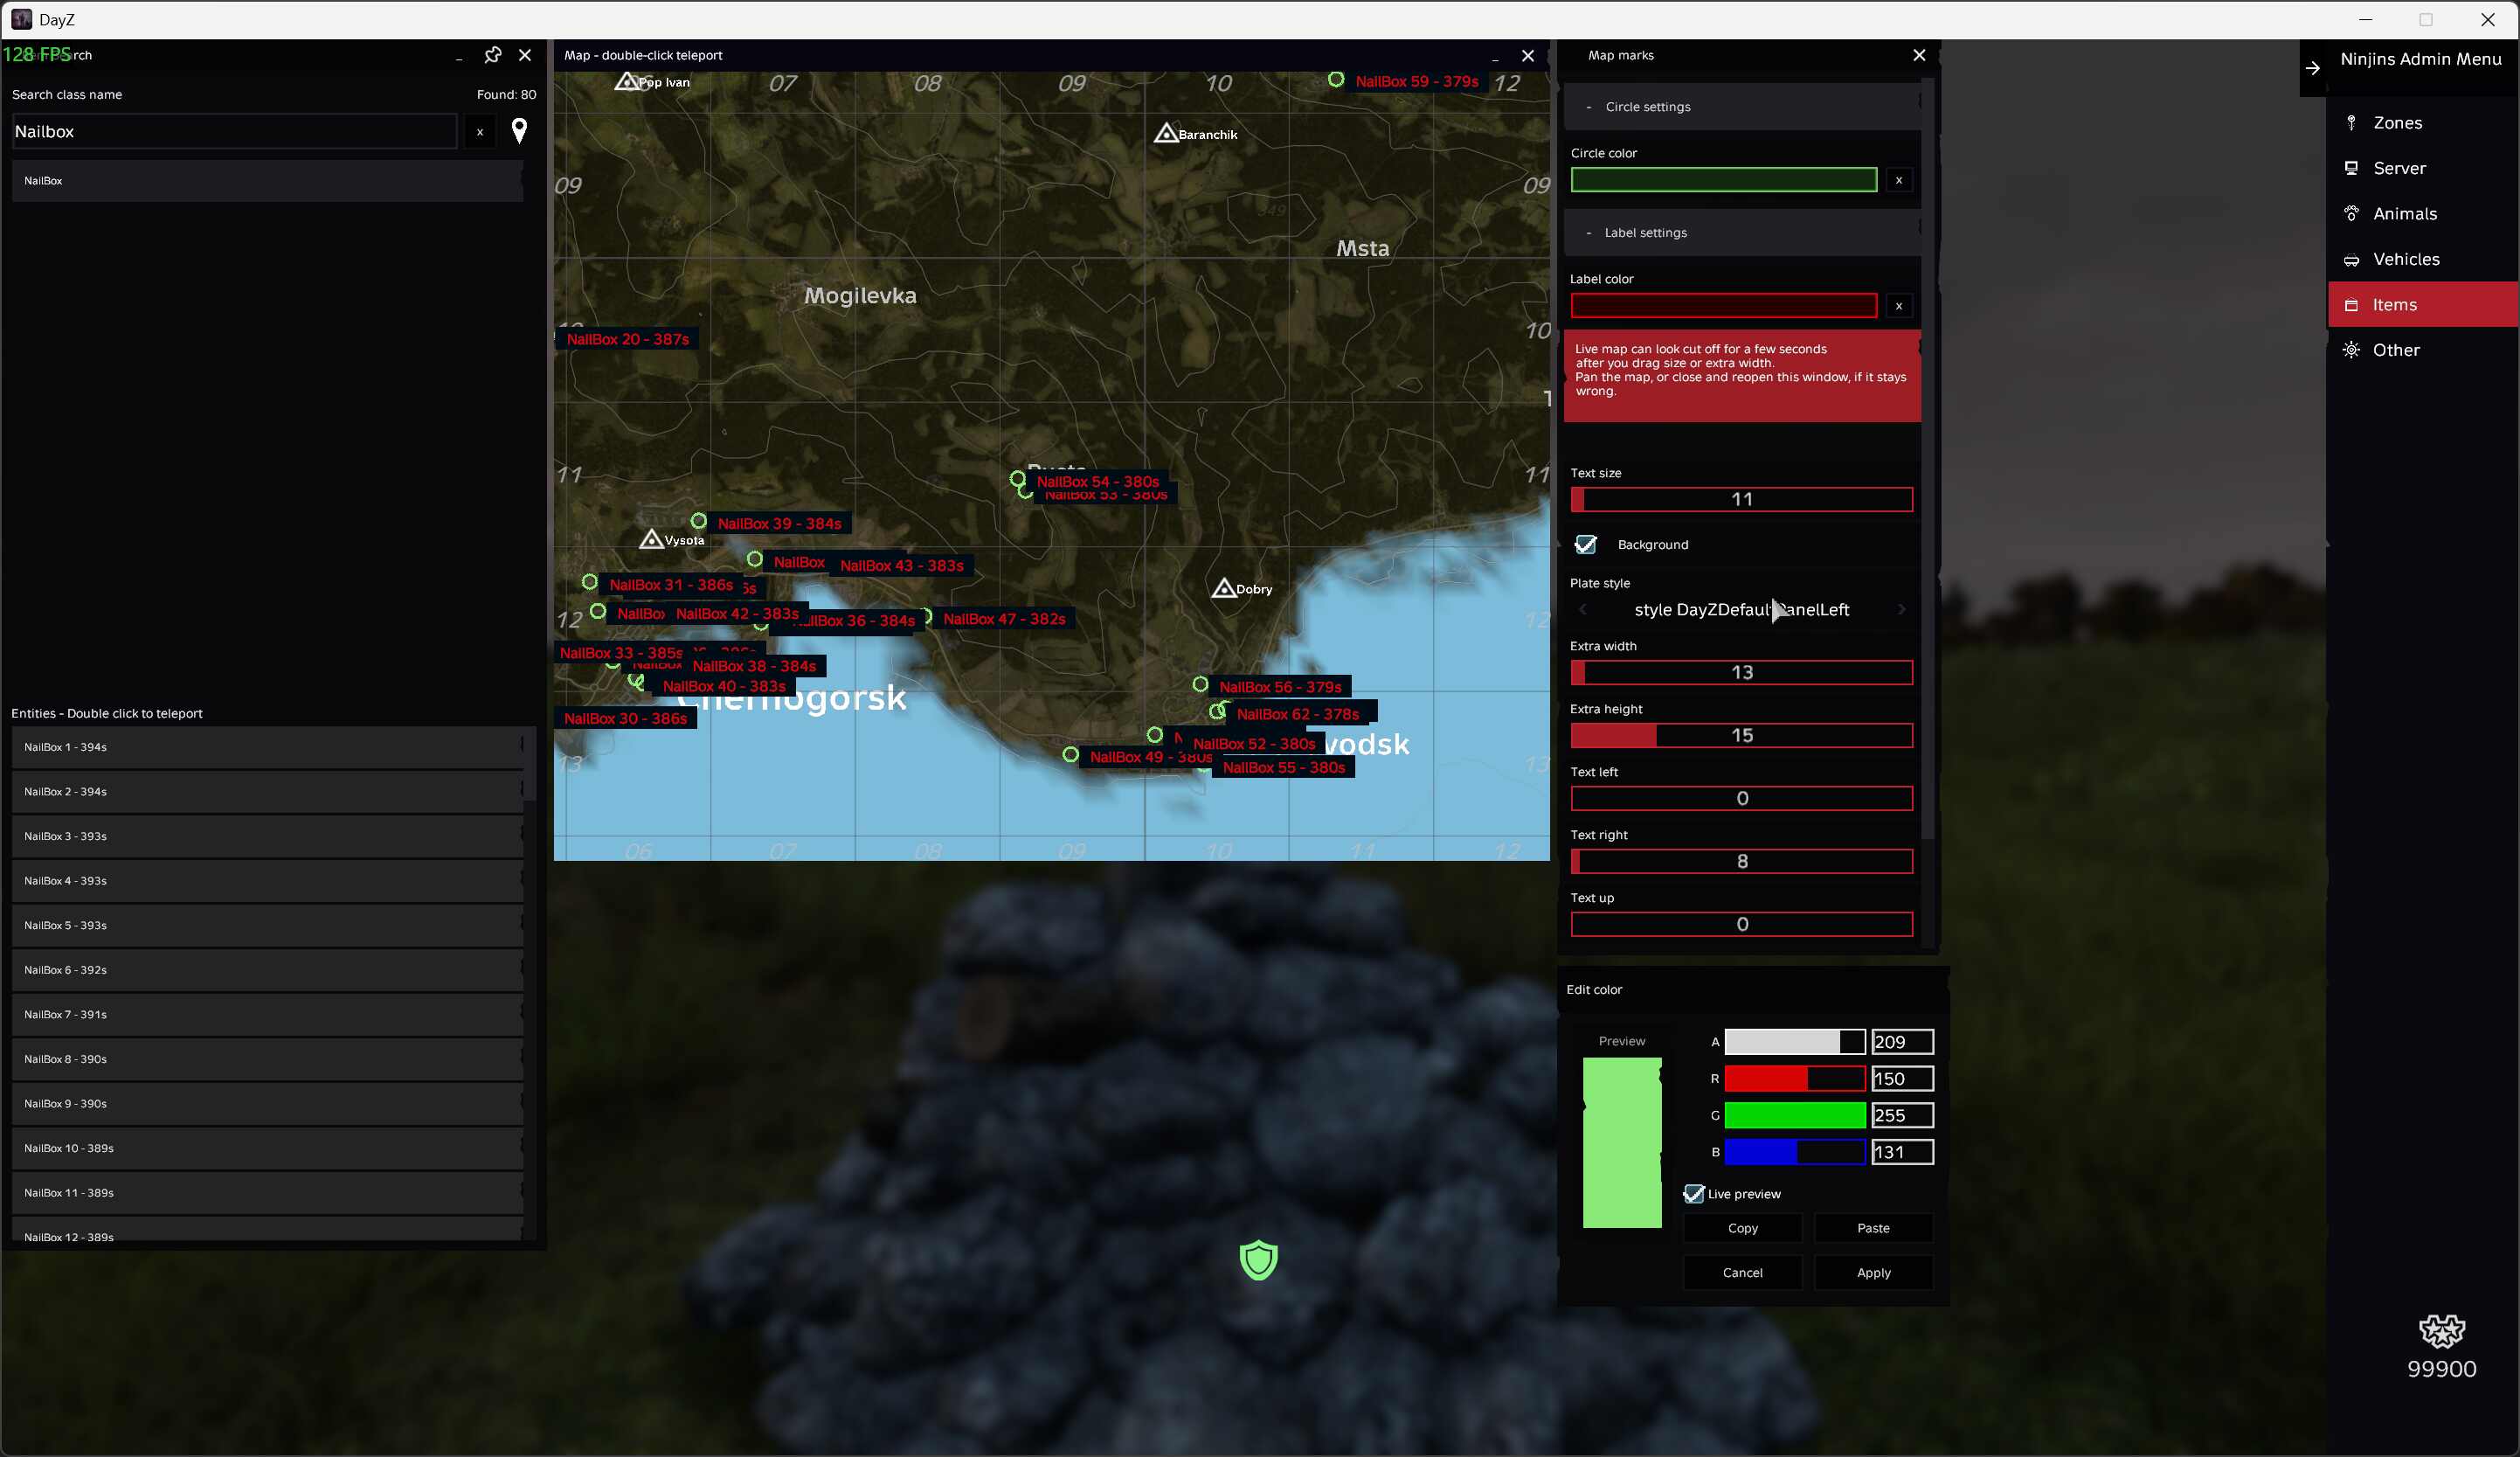Click the map pin icon beside search field
This screenshot has width=2520, height=1457.
pos(519,131)
